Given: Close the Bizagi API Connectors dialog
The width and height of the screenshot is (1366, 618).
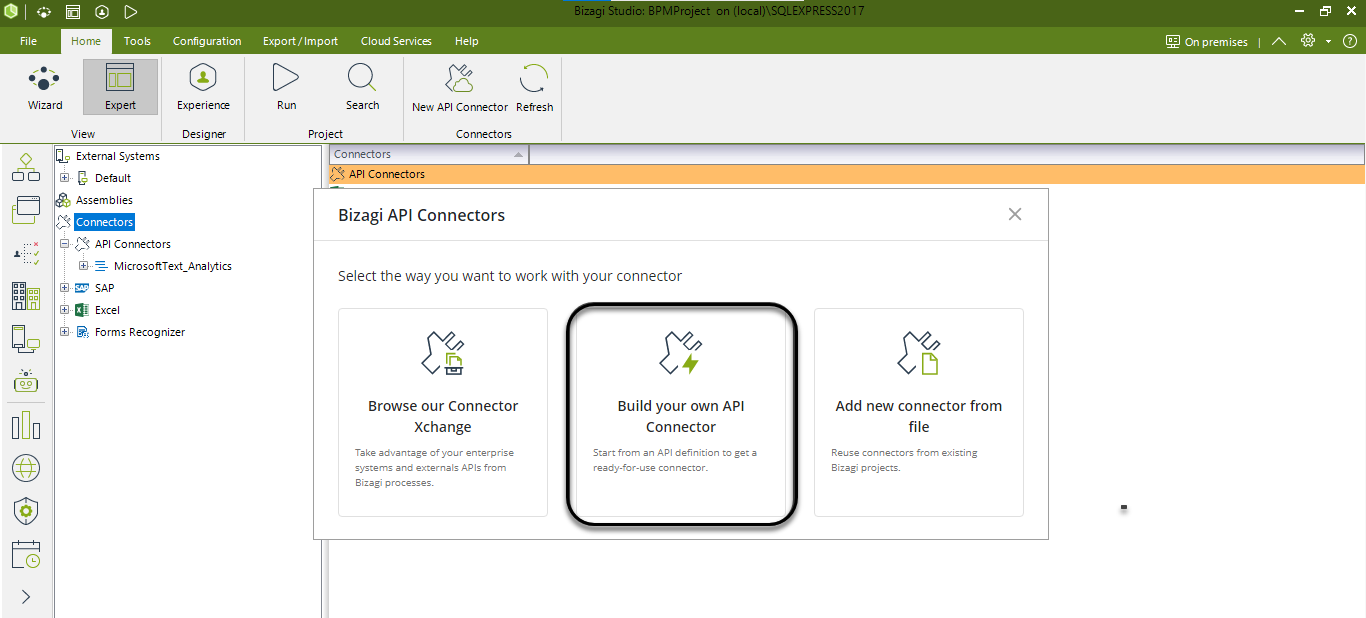Looking at the screenshot, I should point(1015,214).
